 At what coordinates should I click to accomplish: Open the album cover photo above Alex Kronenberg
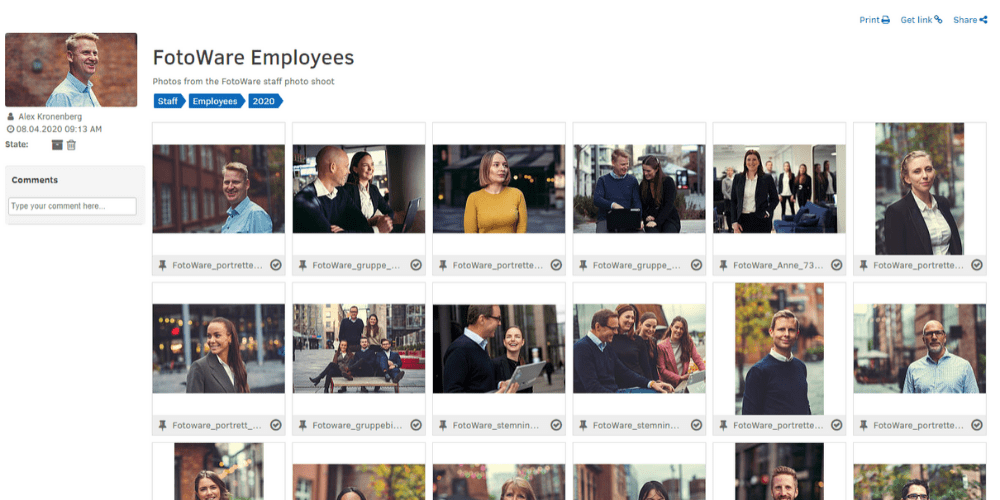71,70
